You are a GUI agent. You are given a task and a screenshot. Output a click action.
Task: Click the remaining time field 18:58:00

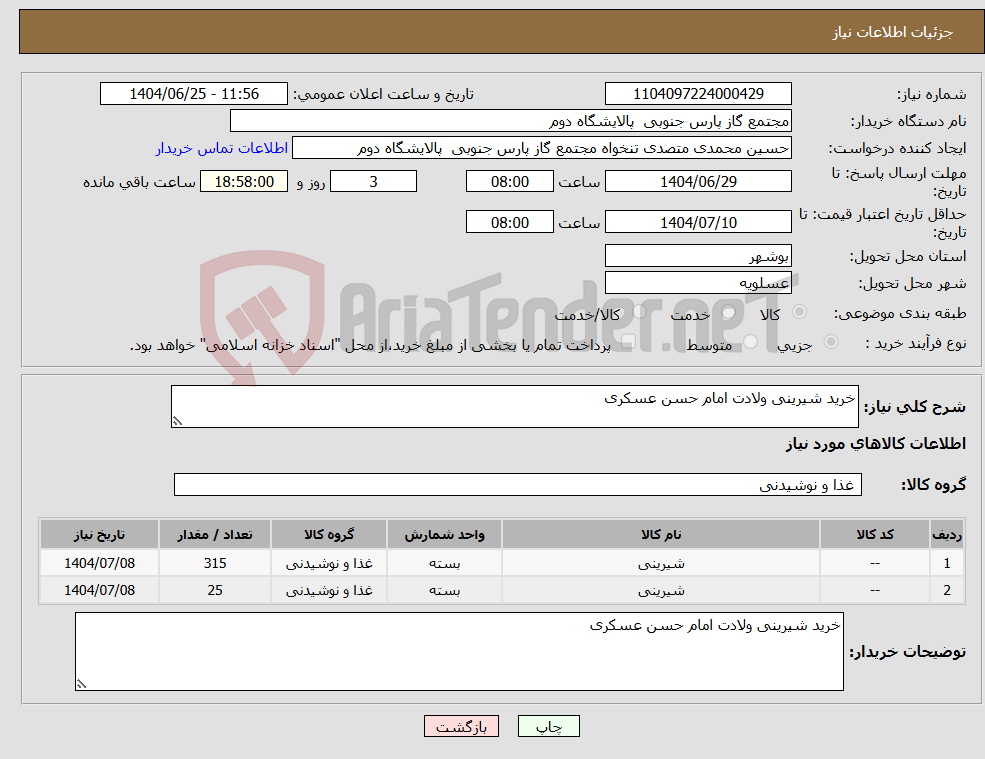(x=244, y=182)
